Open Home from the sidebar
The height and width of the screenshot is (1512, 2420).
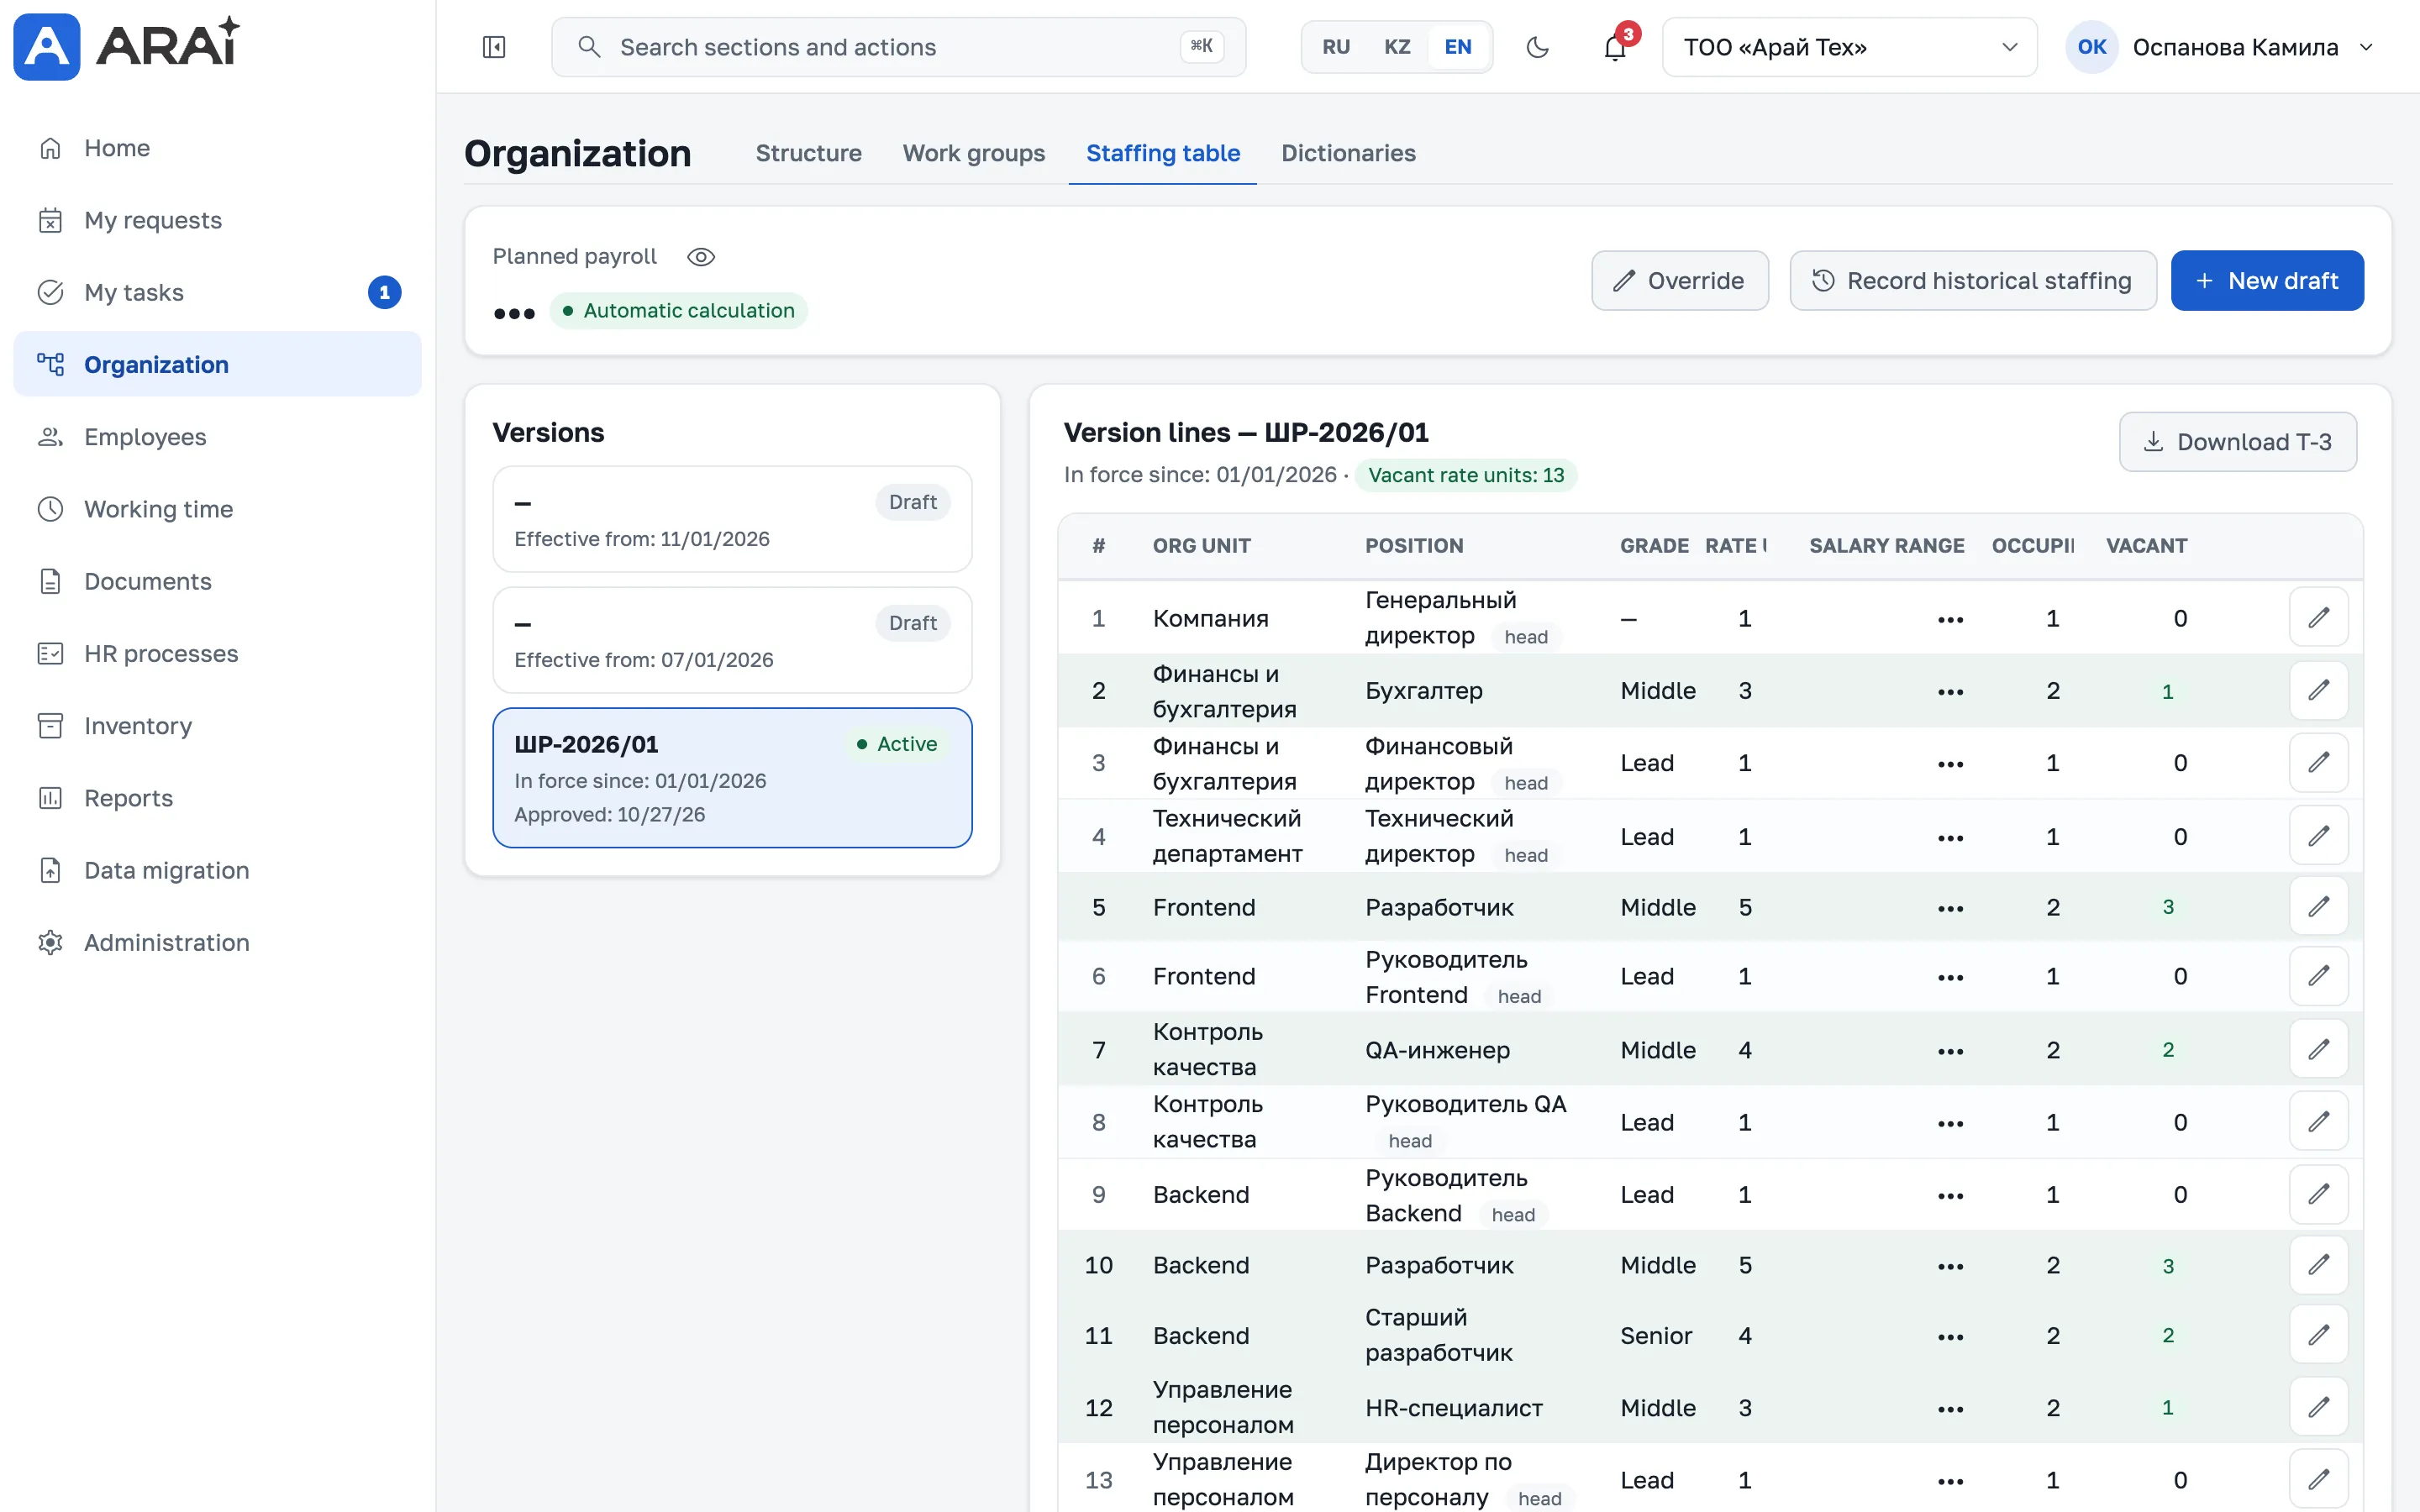point(217,148)
